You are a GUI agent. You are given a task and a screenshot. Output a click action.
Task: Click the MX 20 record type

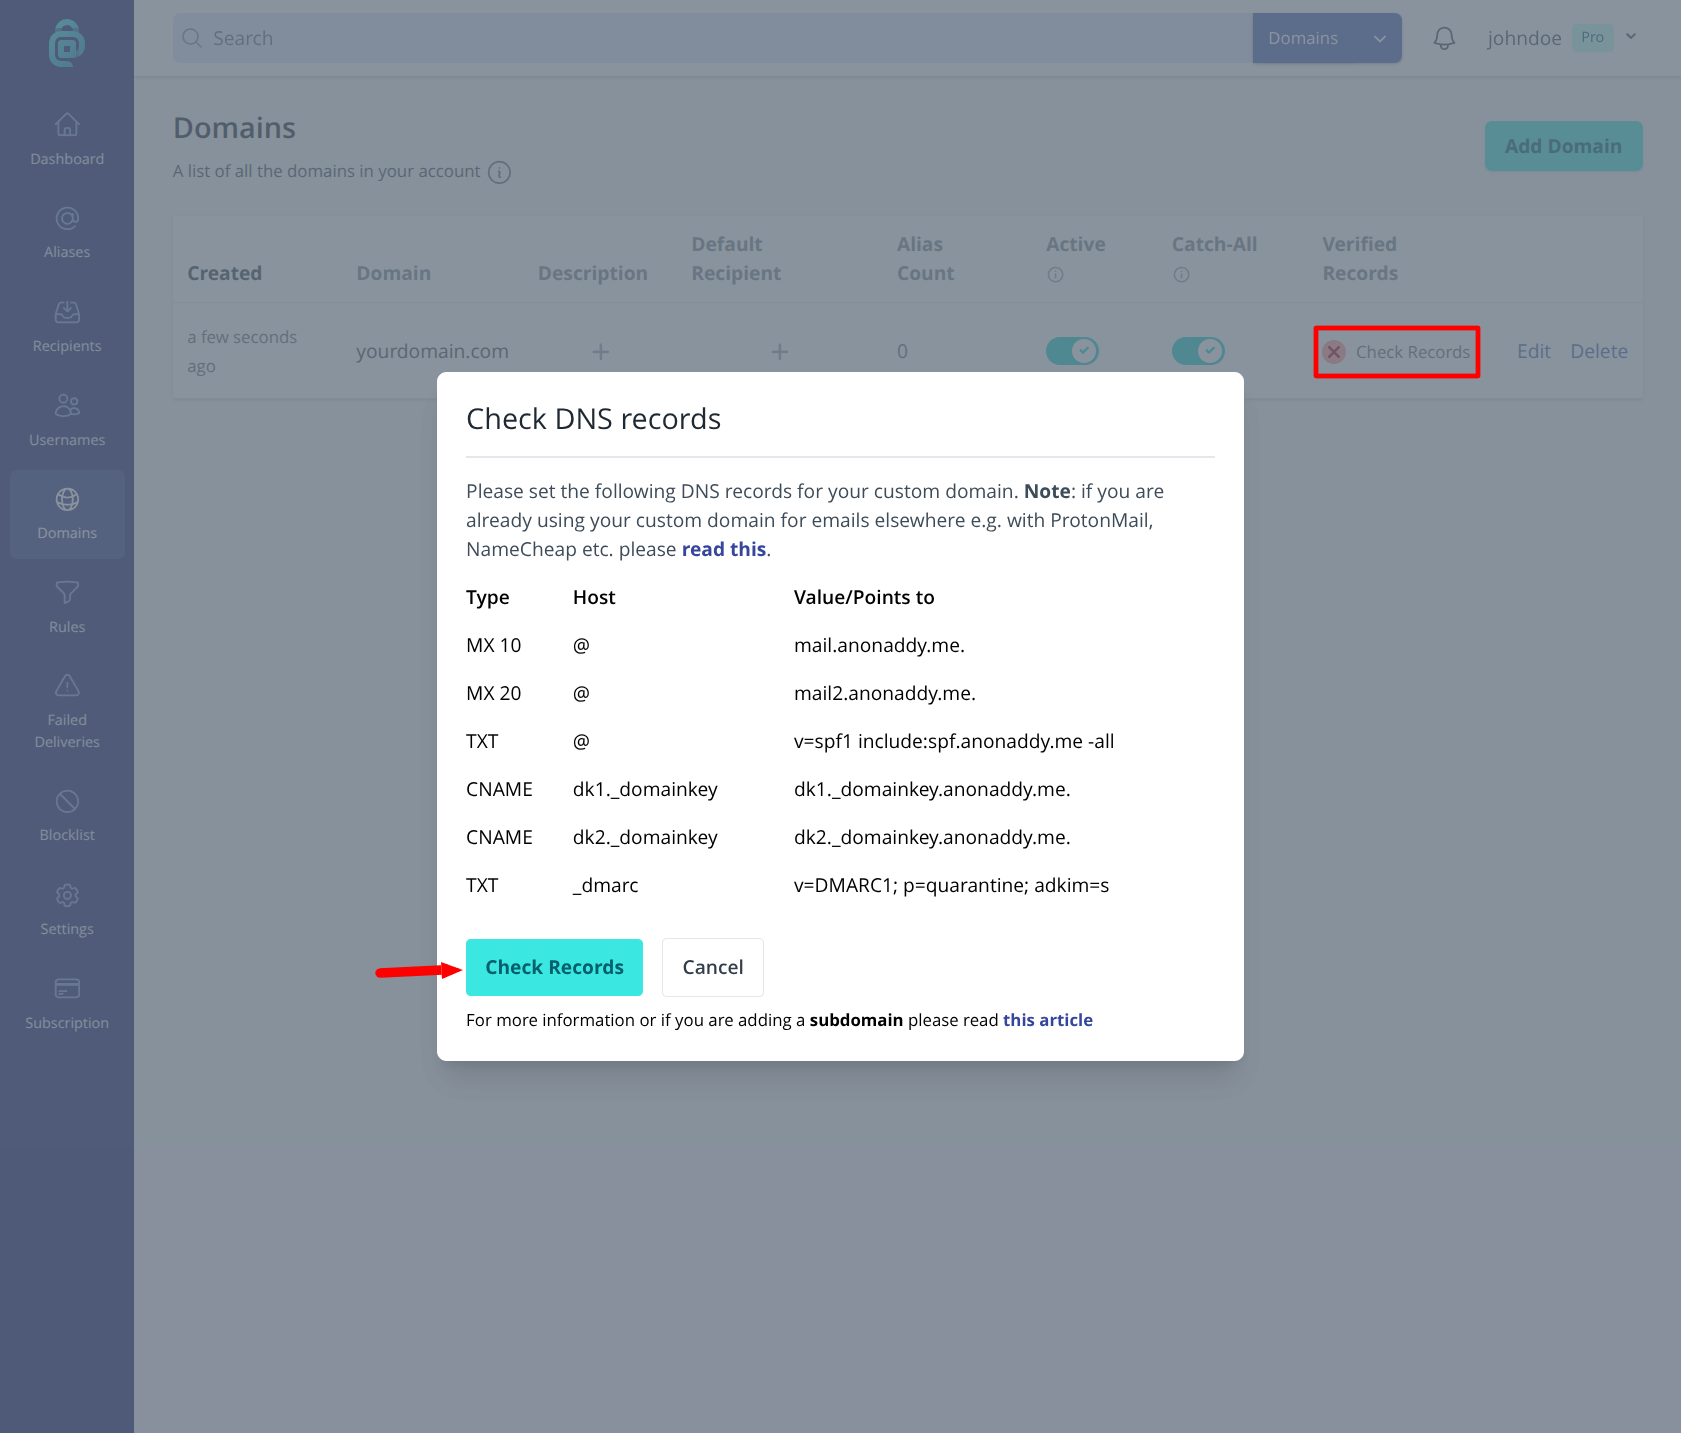point(493,693)
